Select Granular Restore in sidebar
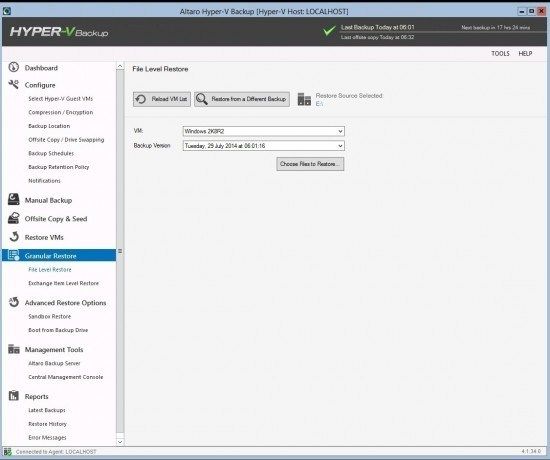This screenshot has height=460, width=550. pos(59,255)
